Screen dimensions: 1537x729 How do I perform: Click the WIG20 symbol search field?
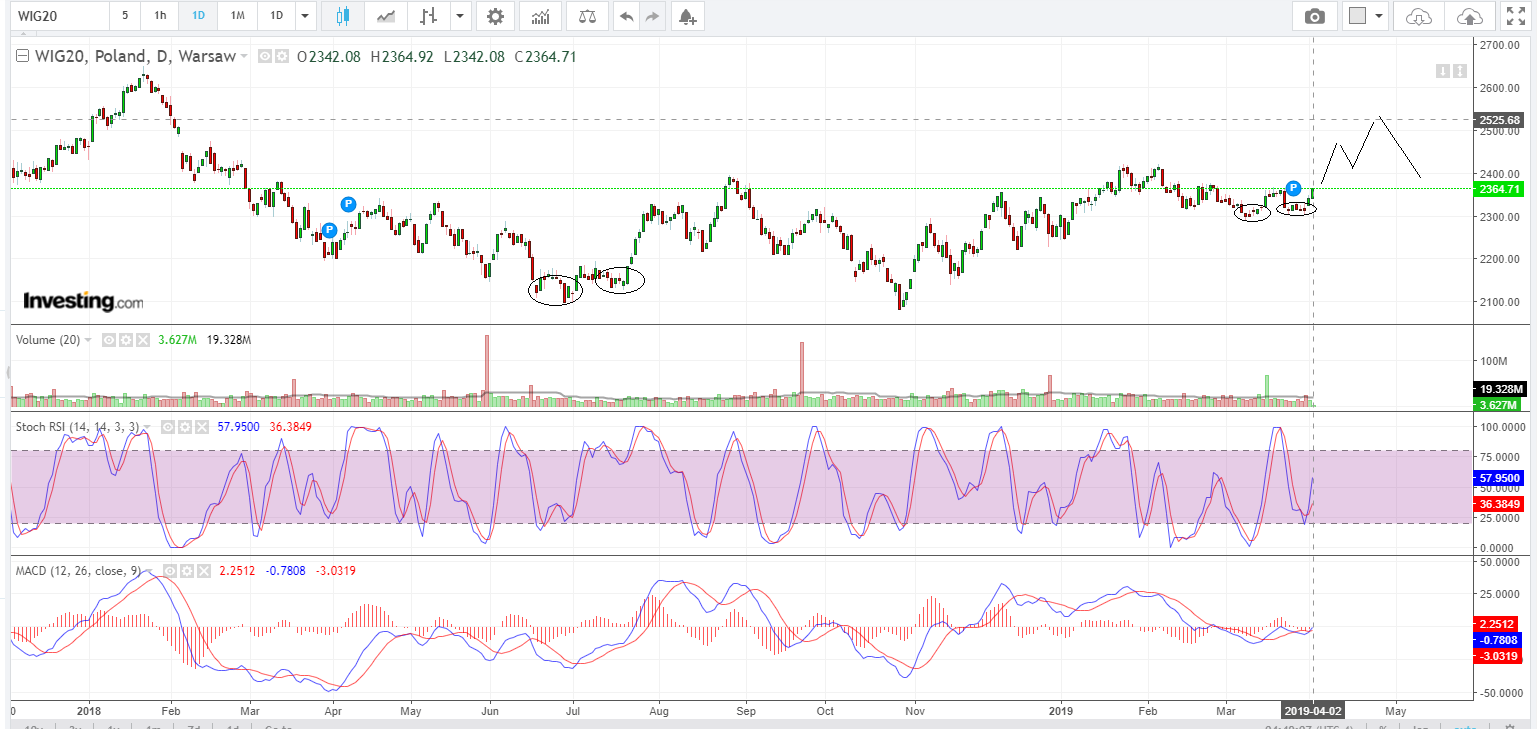(55, 16)
